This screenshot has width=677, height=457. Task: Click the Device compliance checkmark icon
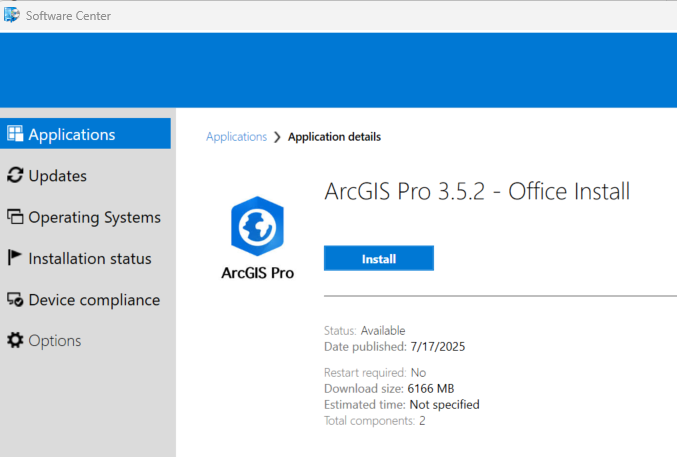click(15, 299)
